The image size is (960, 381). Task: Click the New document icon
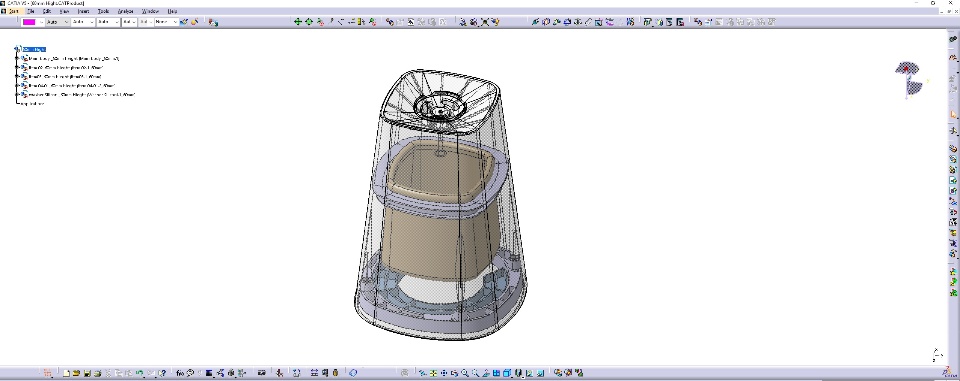[x=66, y=372]
